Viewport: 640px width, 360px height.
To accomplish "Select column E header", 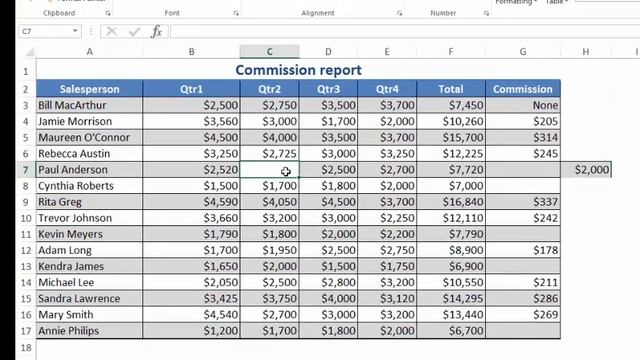I will (387, 52).
